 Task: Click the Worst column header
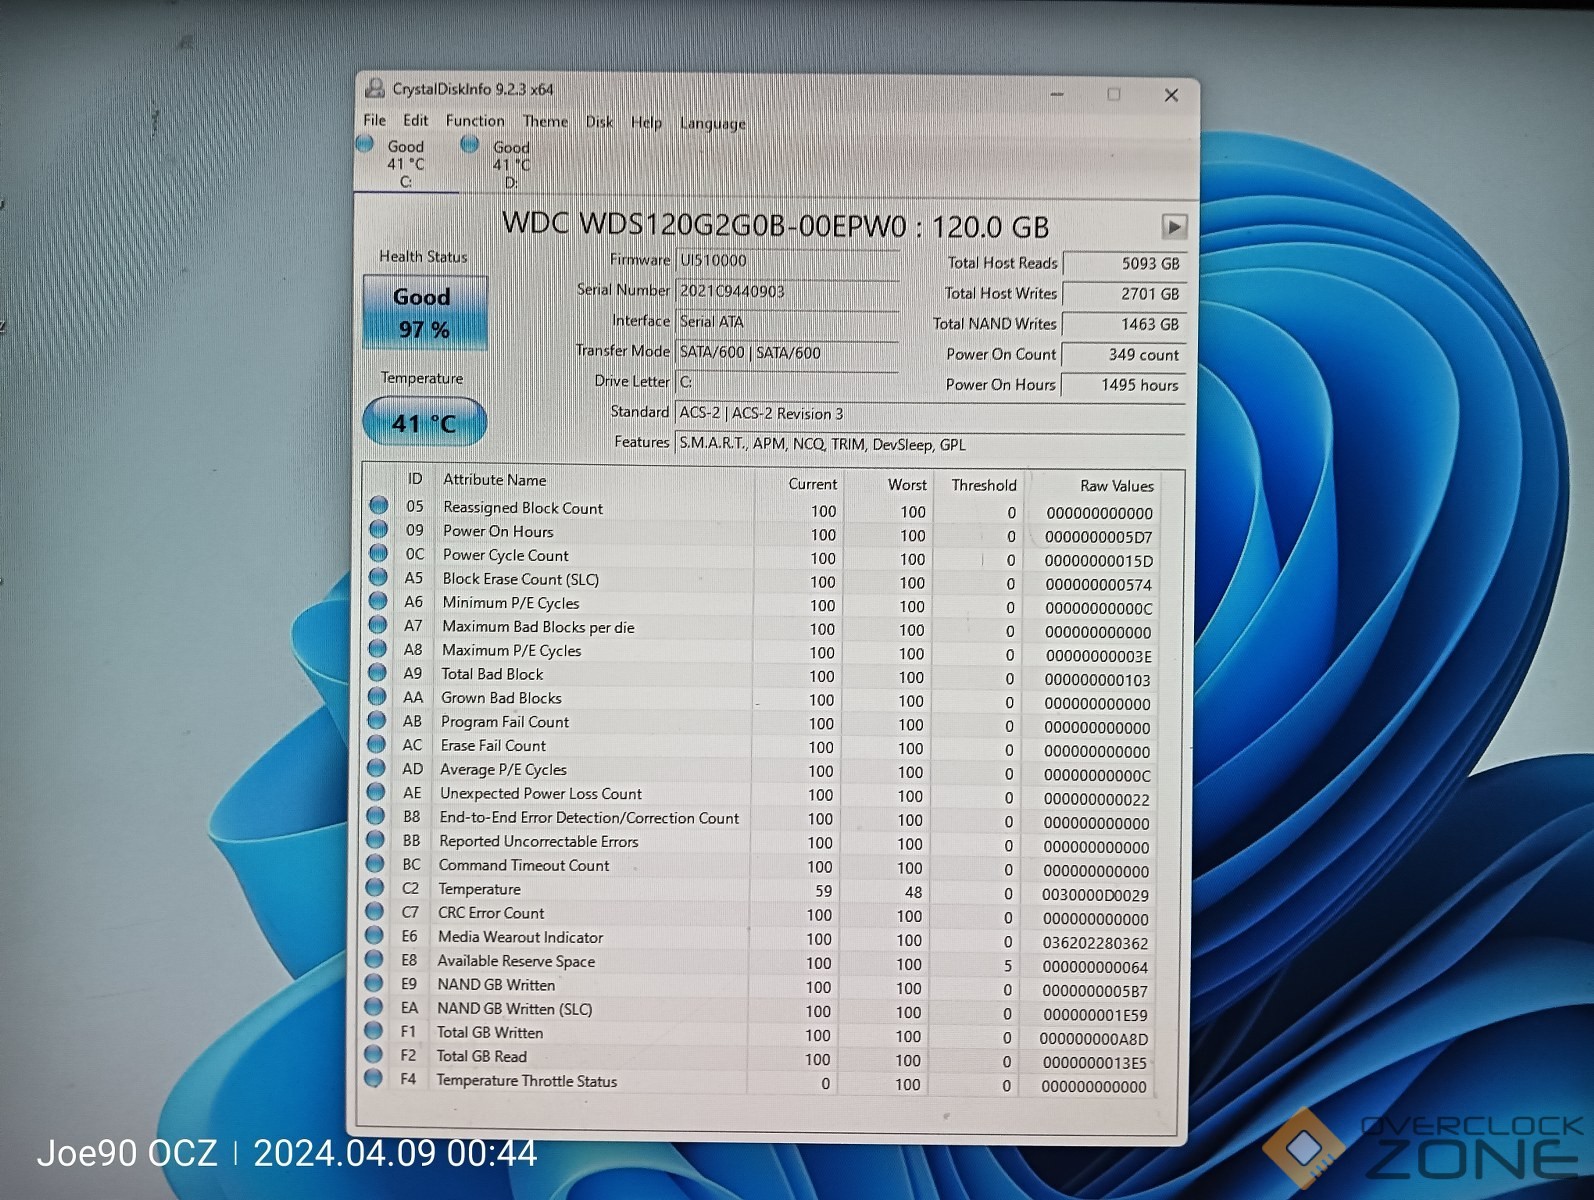coord(907,485)
